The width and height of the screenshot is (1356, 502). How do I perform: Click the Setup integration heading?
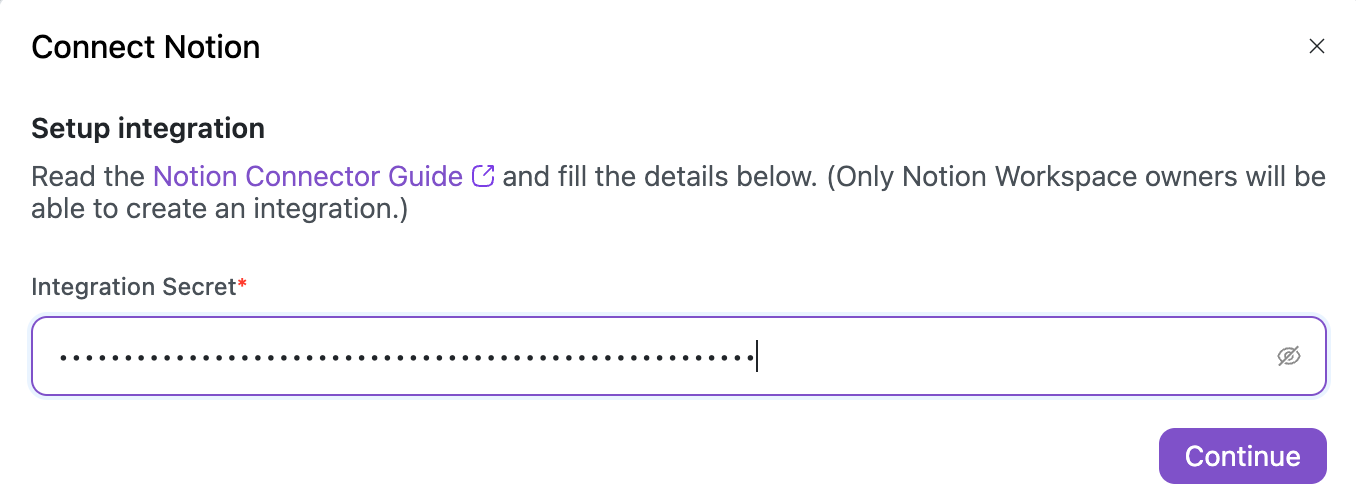148,128
